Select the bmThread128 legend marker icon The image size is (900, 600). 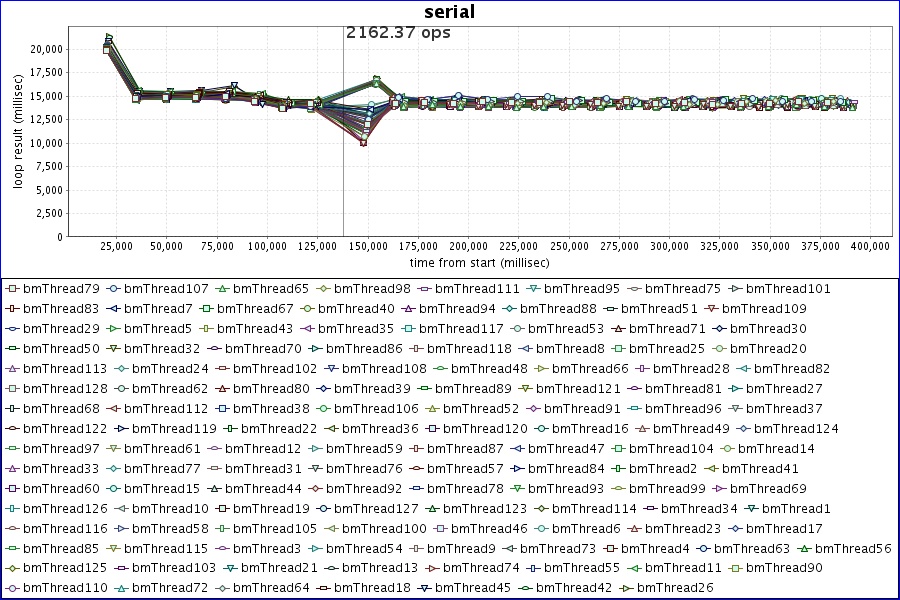click(12, 389)
